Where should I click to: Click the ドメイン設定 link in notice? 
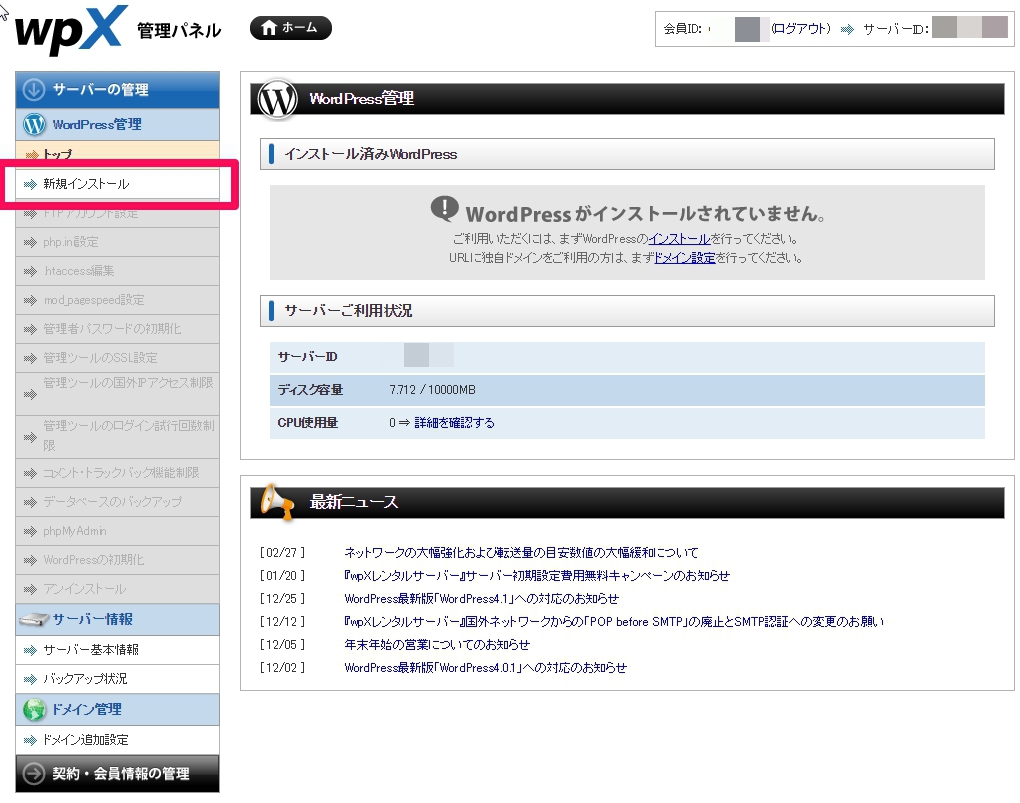coord(684,258)
